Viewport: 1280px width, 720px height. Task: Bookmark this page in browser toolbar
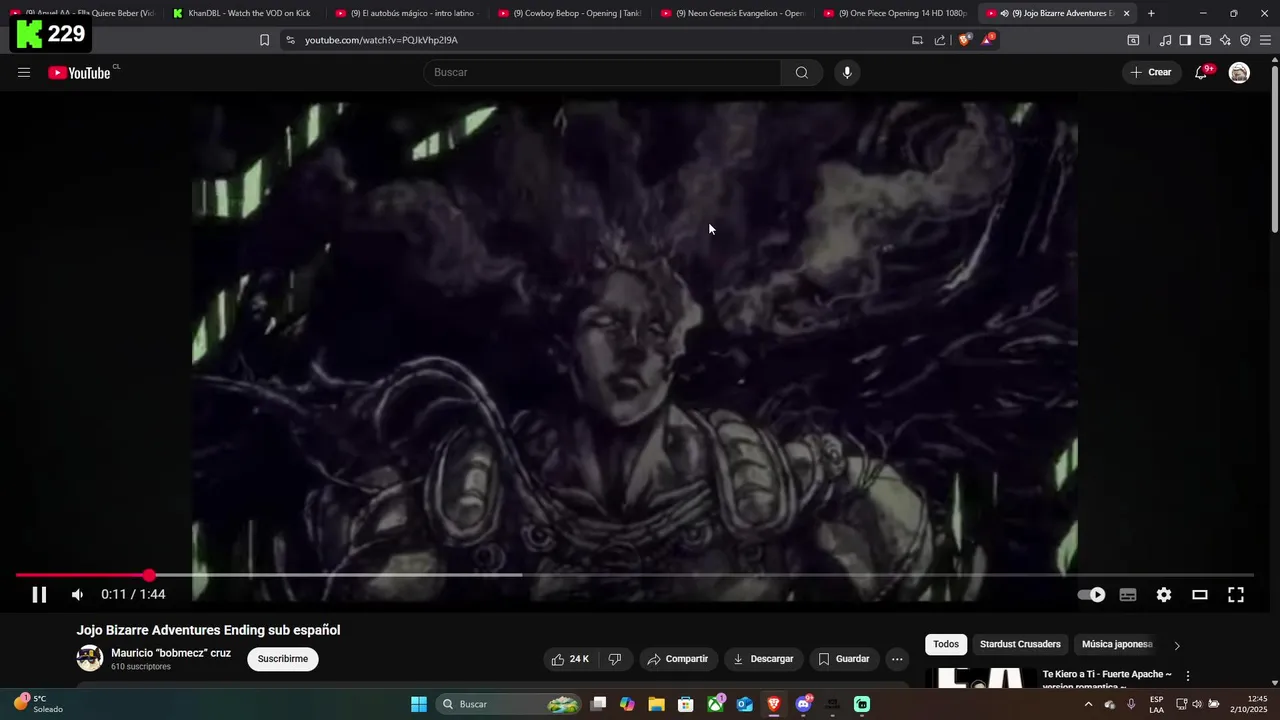264,40
